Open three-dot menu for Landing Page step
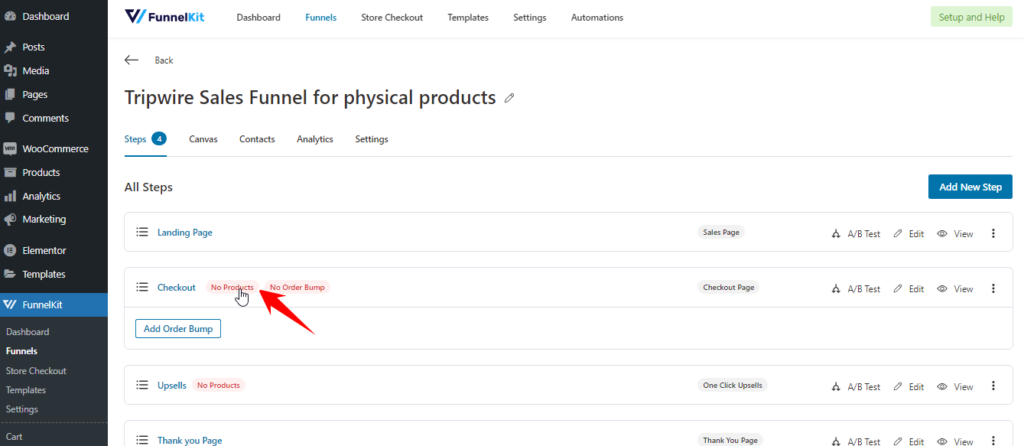Viewport: 1024px width, 446px height. pos(993,233)
